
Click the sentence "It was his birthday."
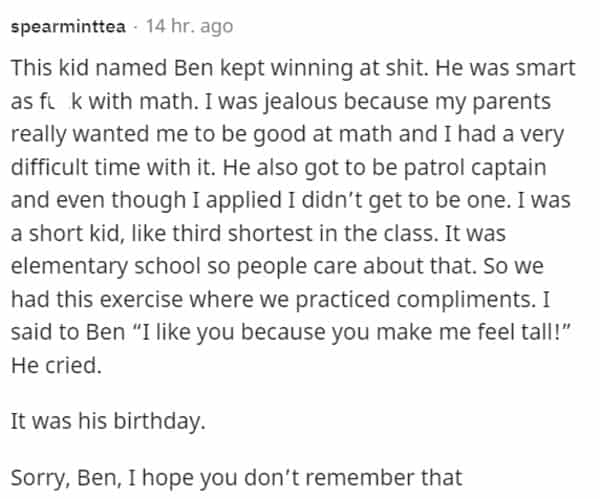(109, 421)
